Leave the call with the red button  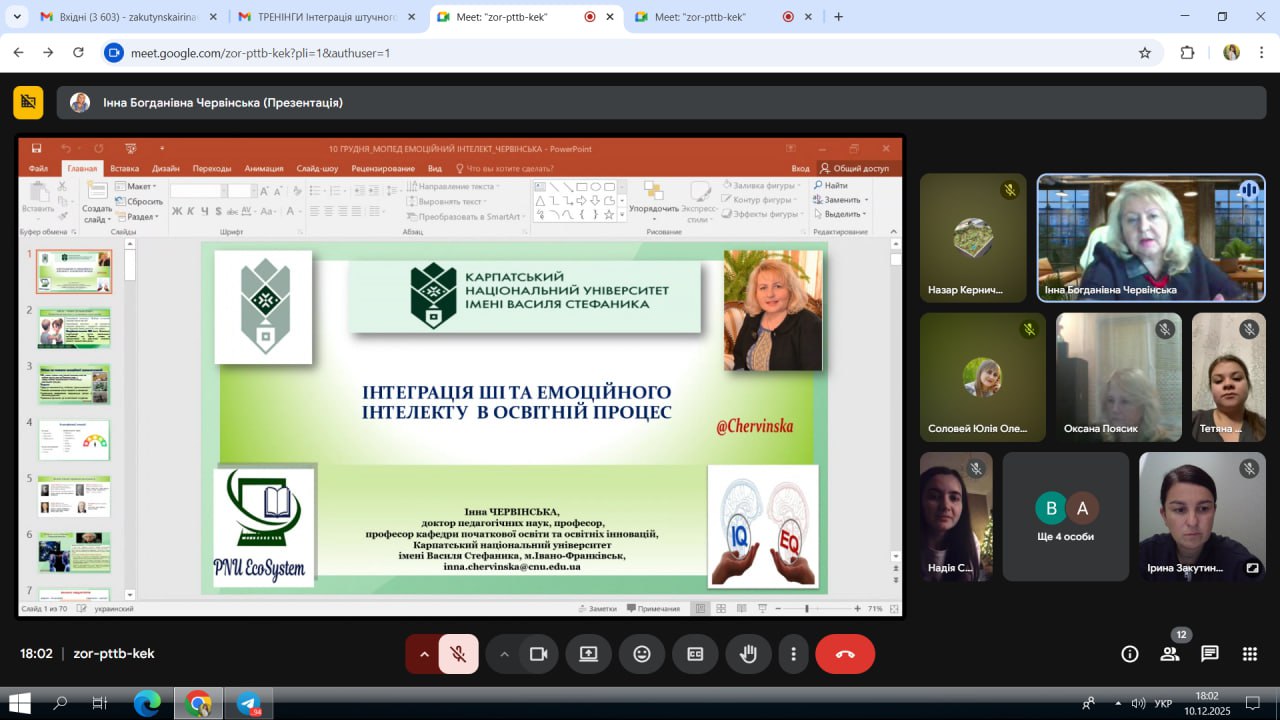pyautogui.click(x=845, y=654)
